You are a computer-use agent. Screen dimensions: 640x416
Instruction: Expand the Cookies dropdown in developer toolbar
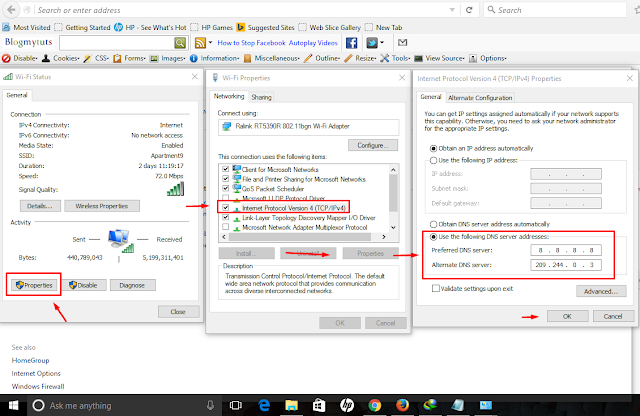[x=64, y=58]
